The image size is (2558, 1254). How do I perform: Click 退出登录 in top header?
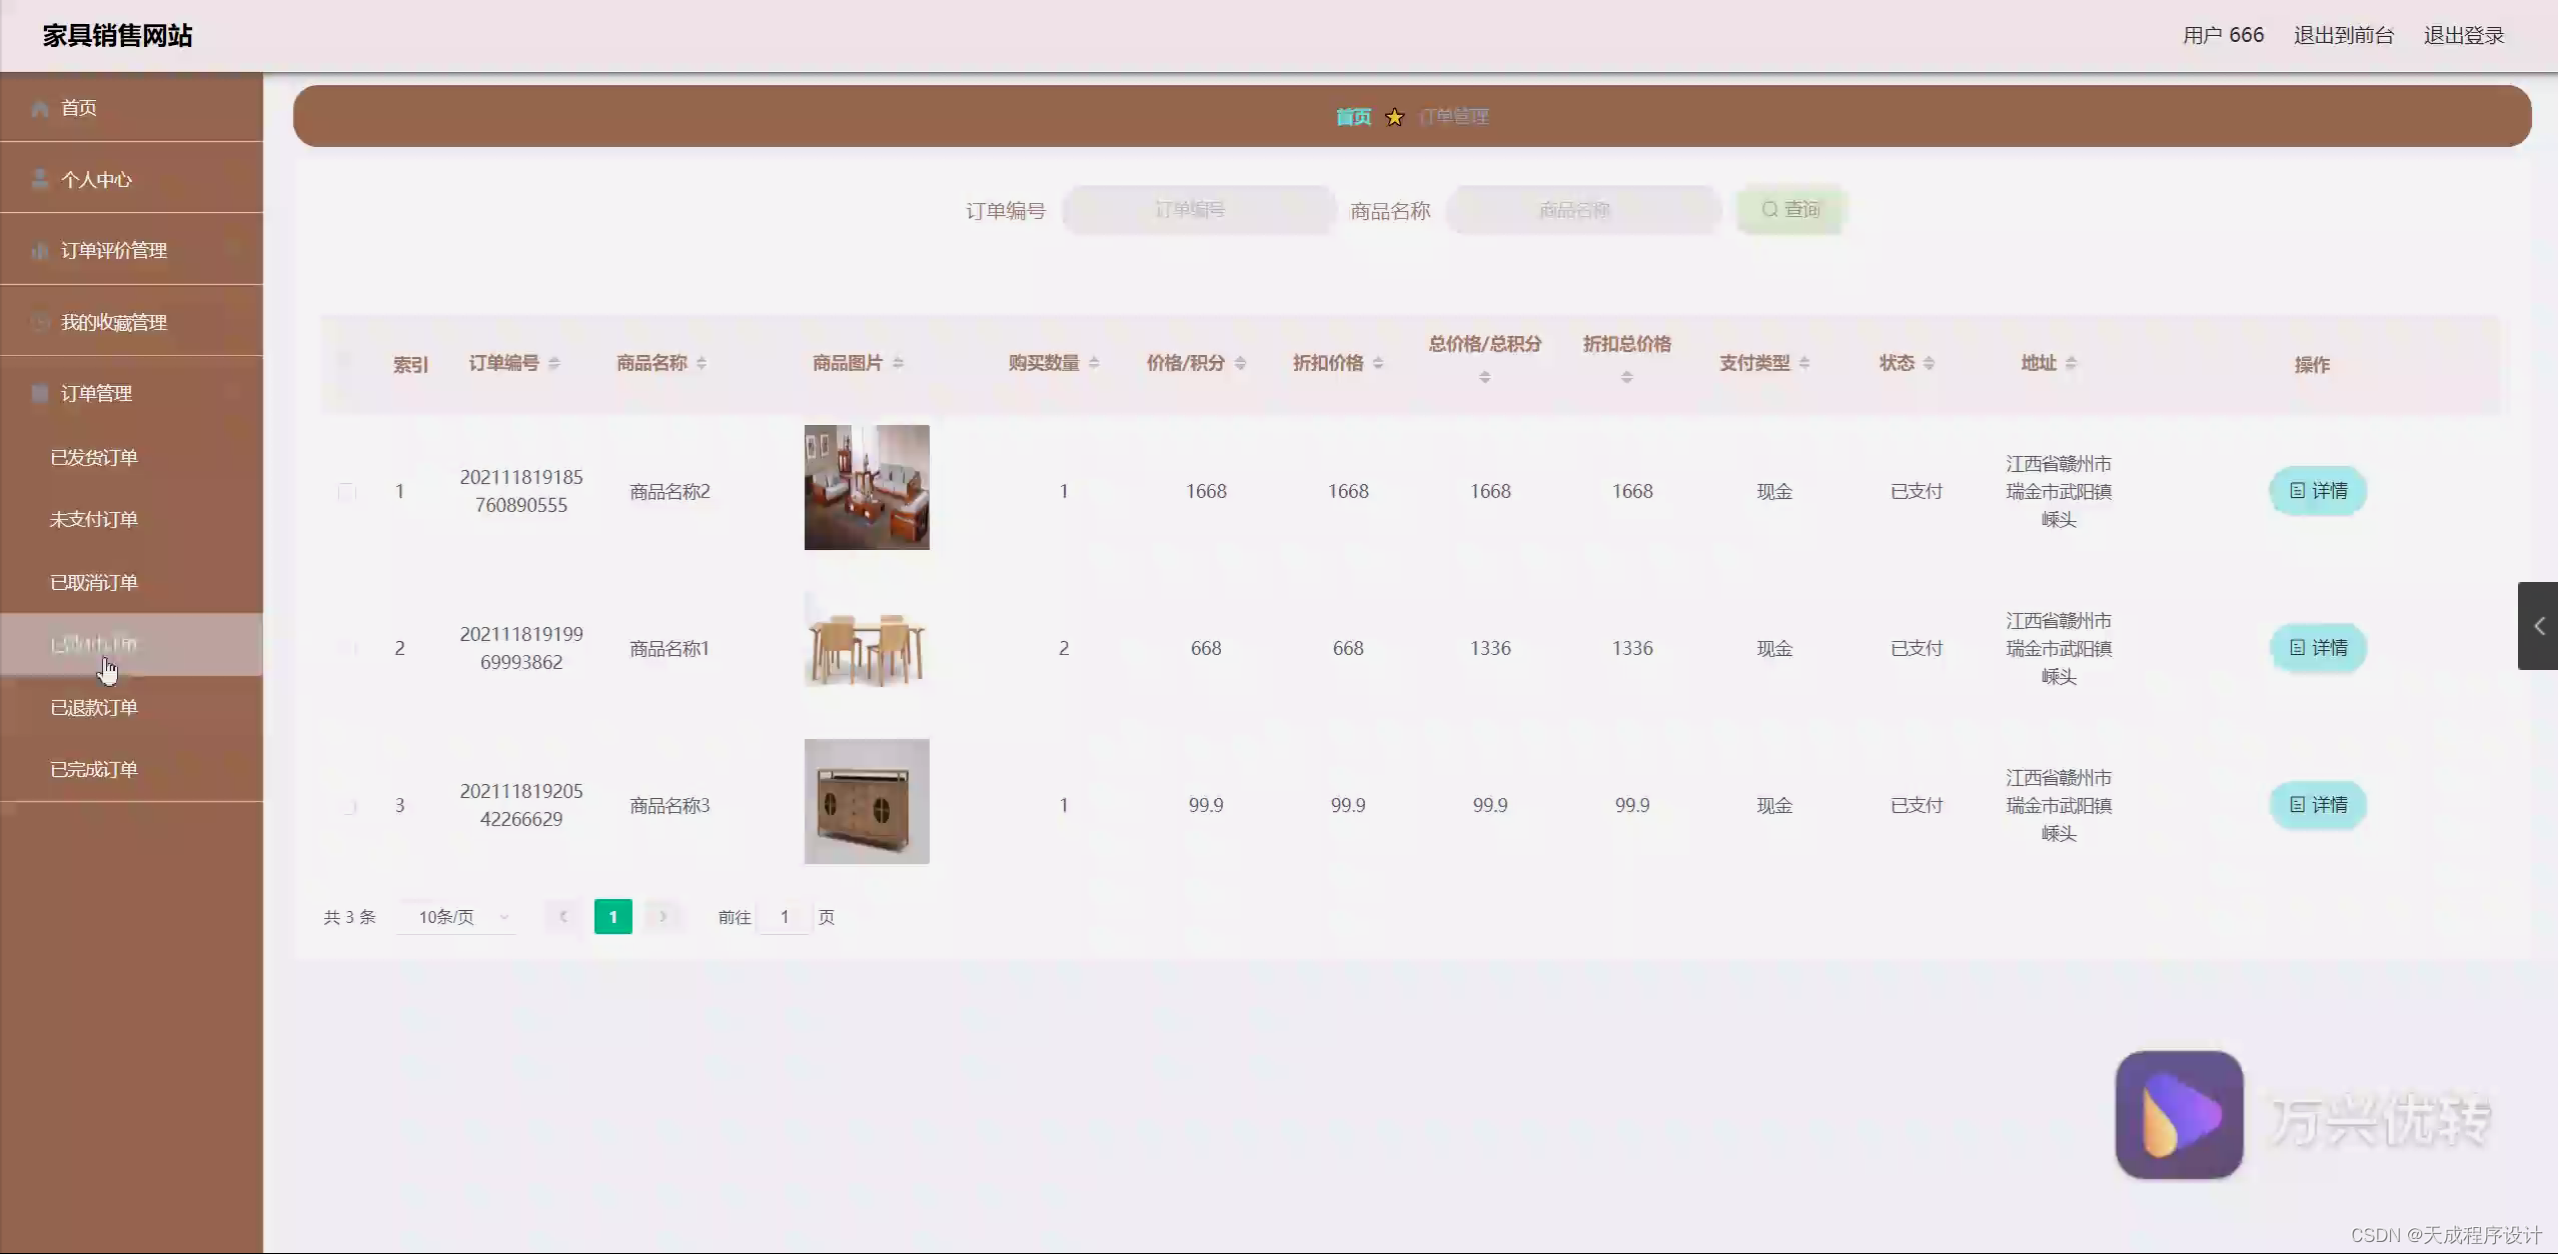pos(2463,36)
